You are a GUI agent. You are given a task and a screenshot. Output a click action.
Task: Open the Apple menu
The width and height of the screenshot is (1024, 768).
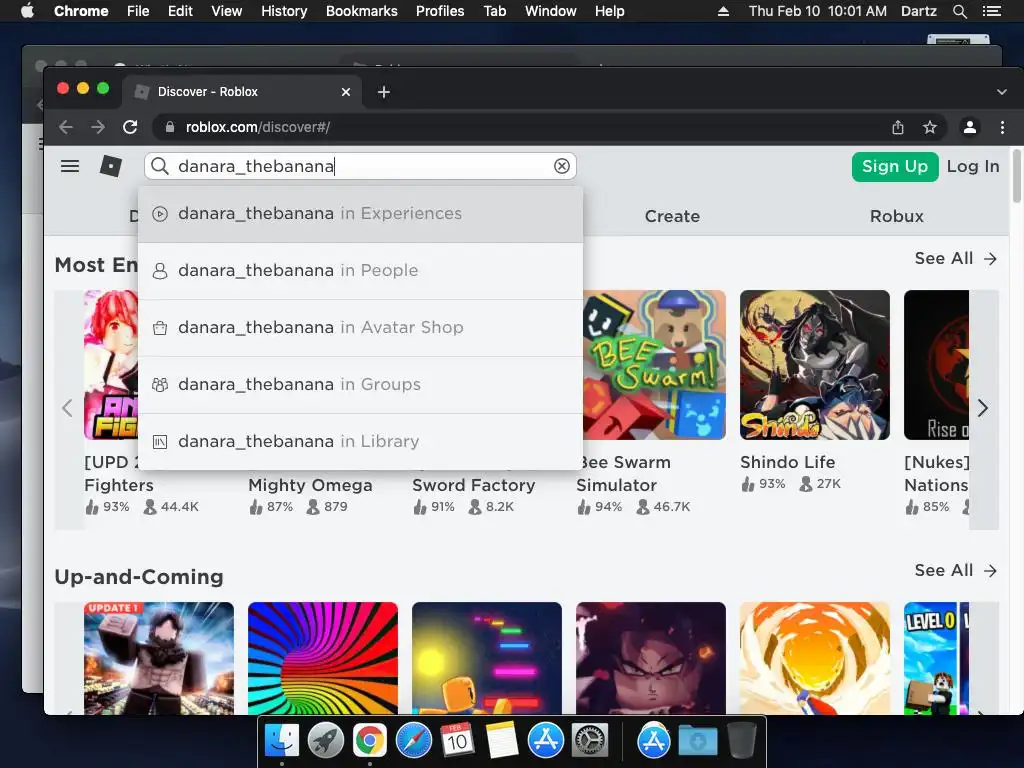[x=27, y=11]
